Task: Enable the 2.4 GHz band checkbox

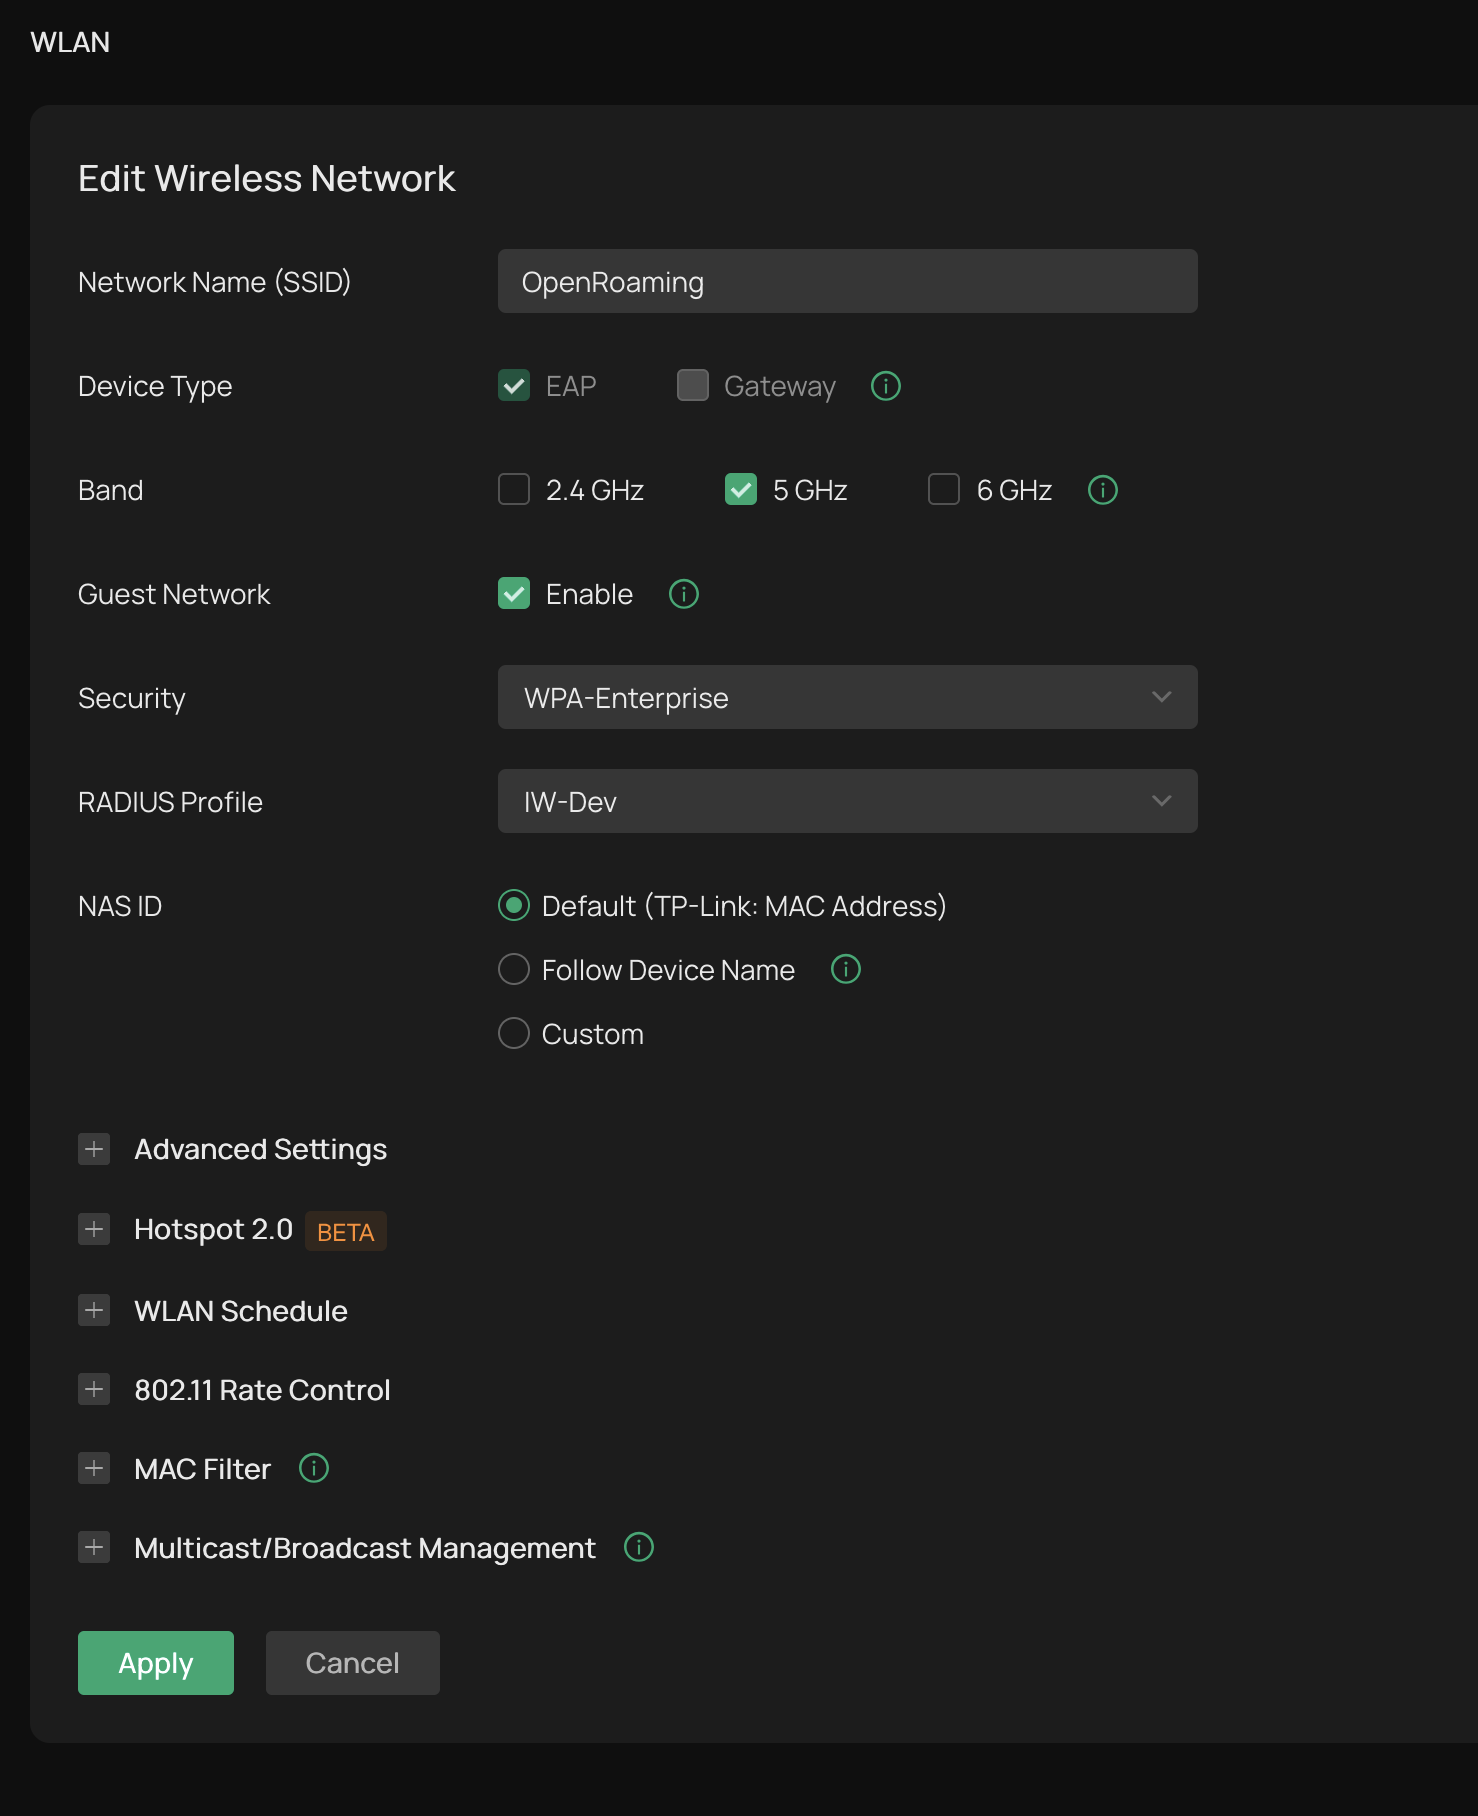Action: tap(514, 490)
